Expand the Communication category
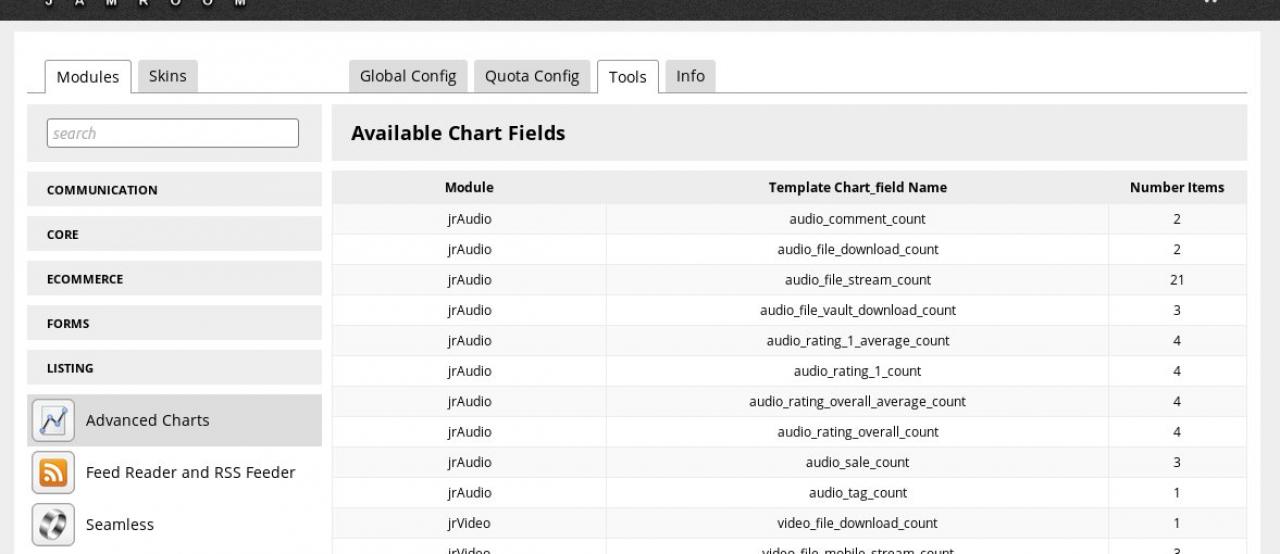Image resolution: width=1280 pixels, height=554 pixels. click(102, 190)
